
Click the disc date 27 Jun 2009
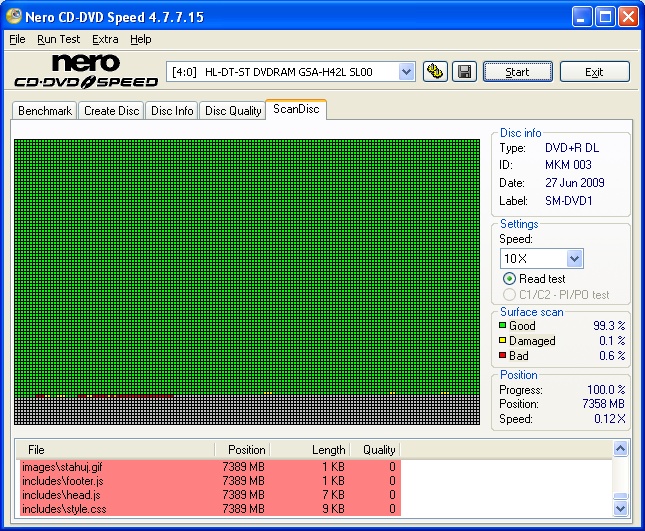tap(575, 183)
